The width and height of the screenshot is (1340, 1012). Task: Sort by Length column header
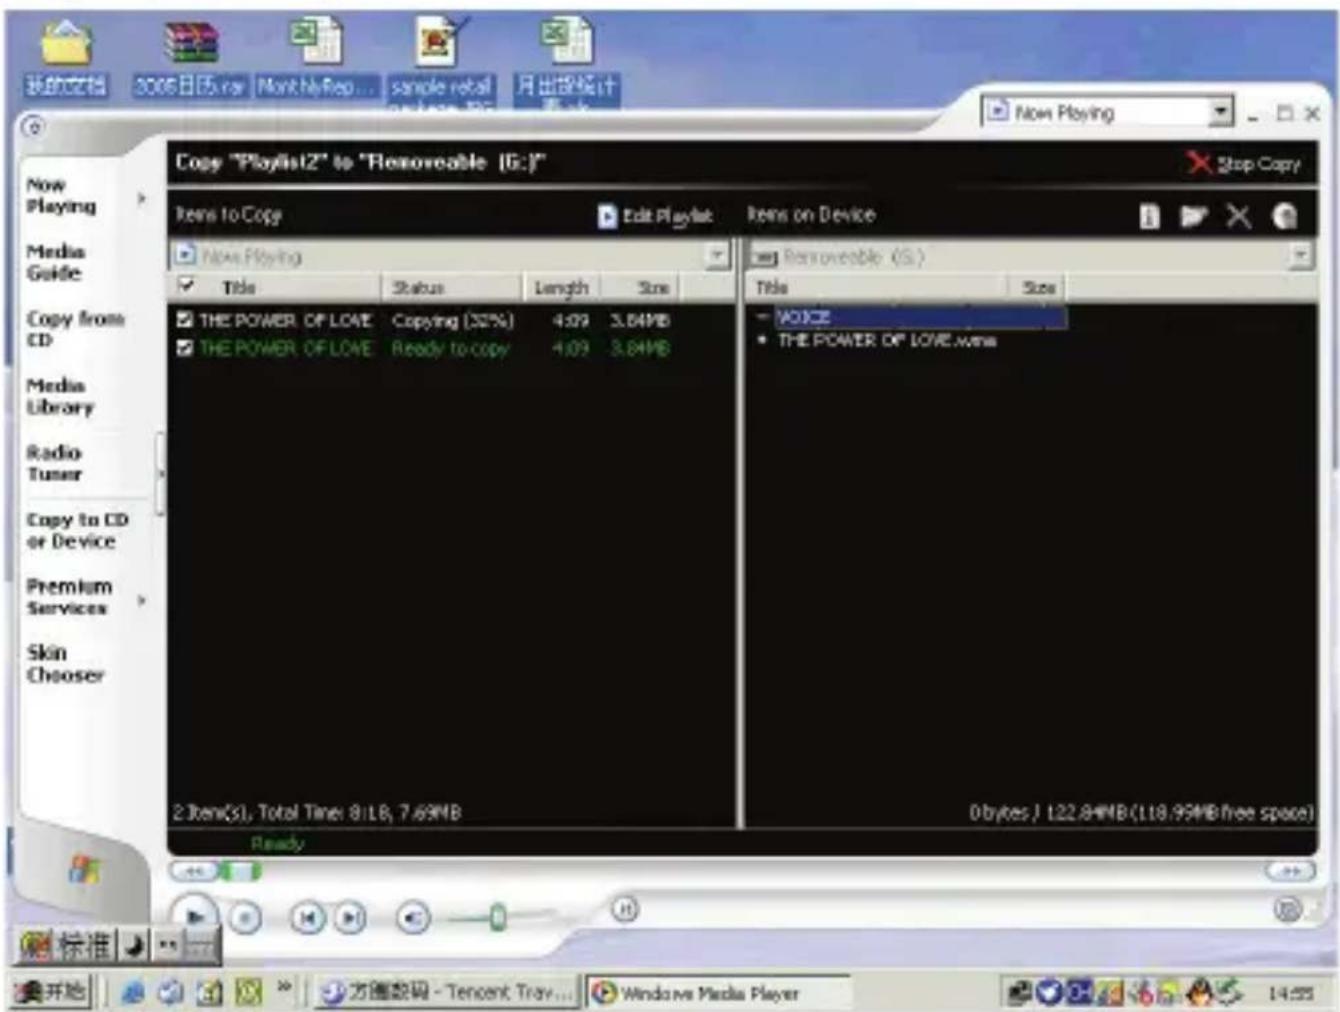pos(565,288)
